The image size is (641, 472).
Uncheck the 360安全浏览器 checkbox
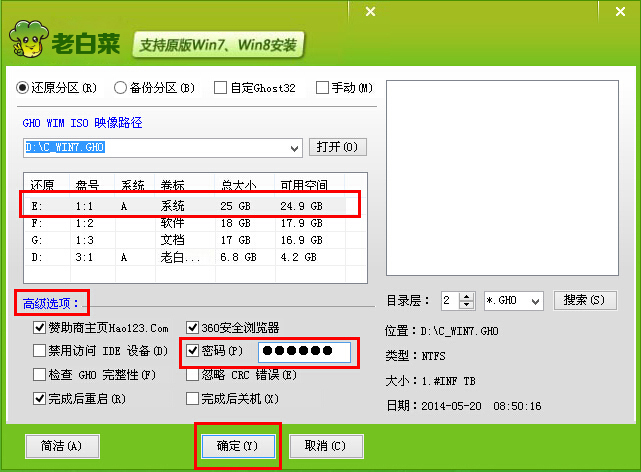(192, 327)
